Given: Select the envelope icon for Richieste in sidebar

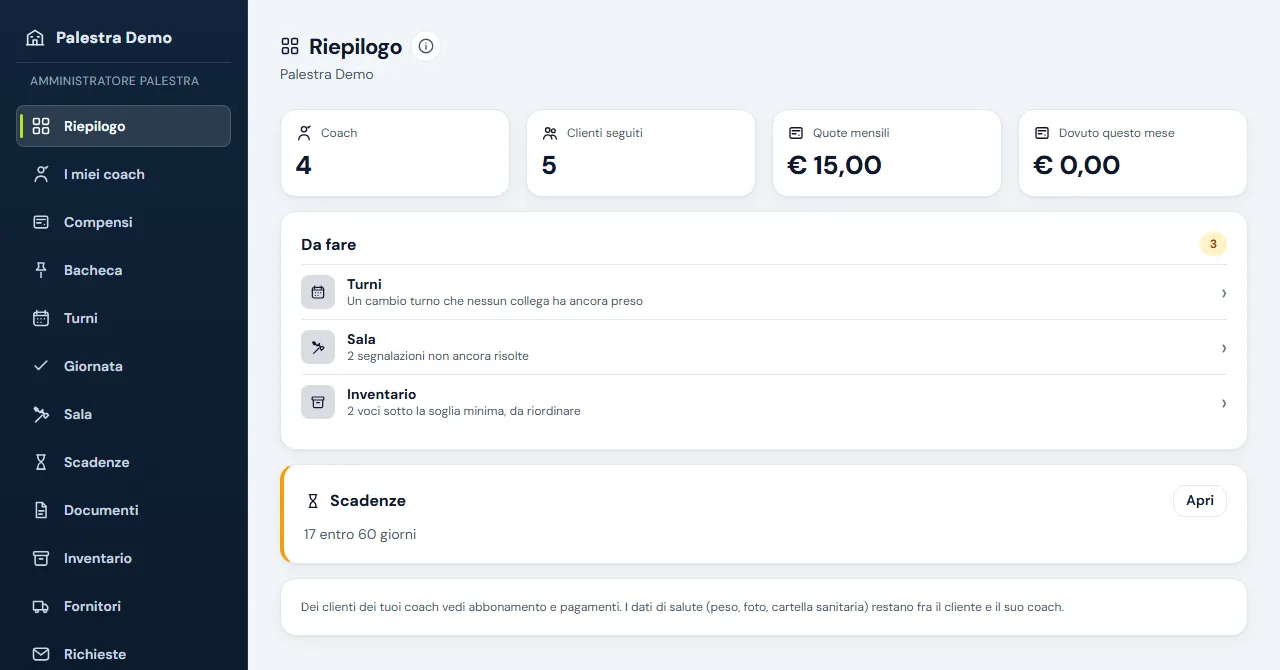Looking at the screenshot, I should click(41, 654).
